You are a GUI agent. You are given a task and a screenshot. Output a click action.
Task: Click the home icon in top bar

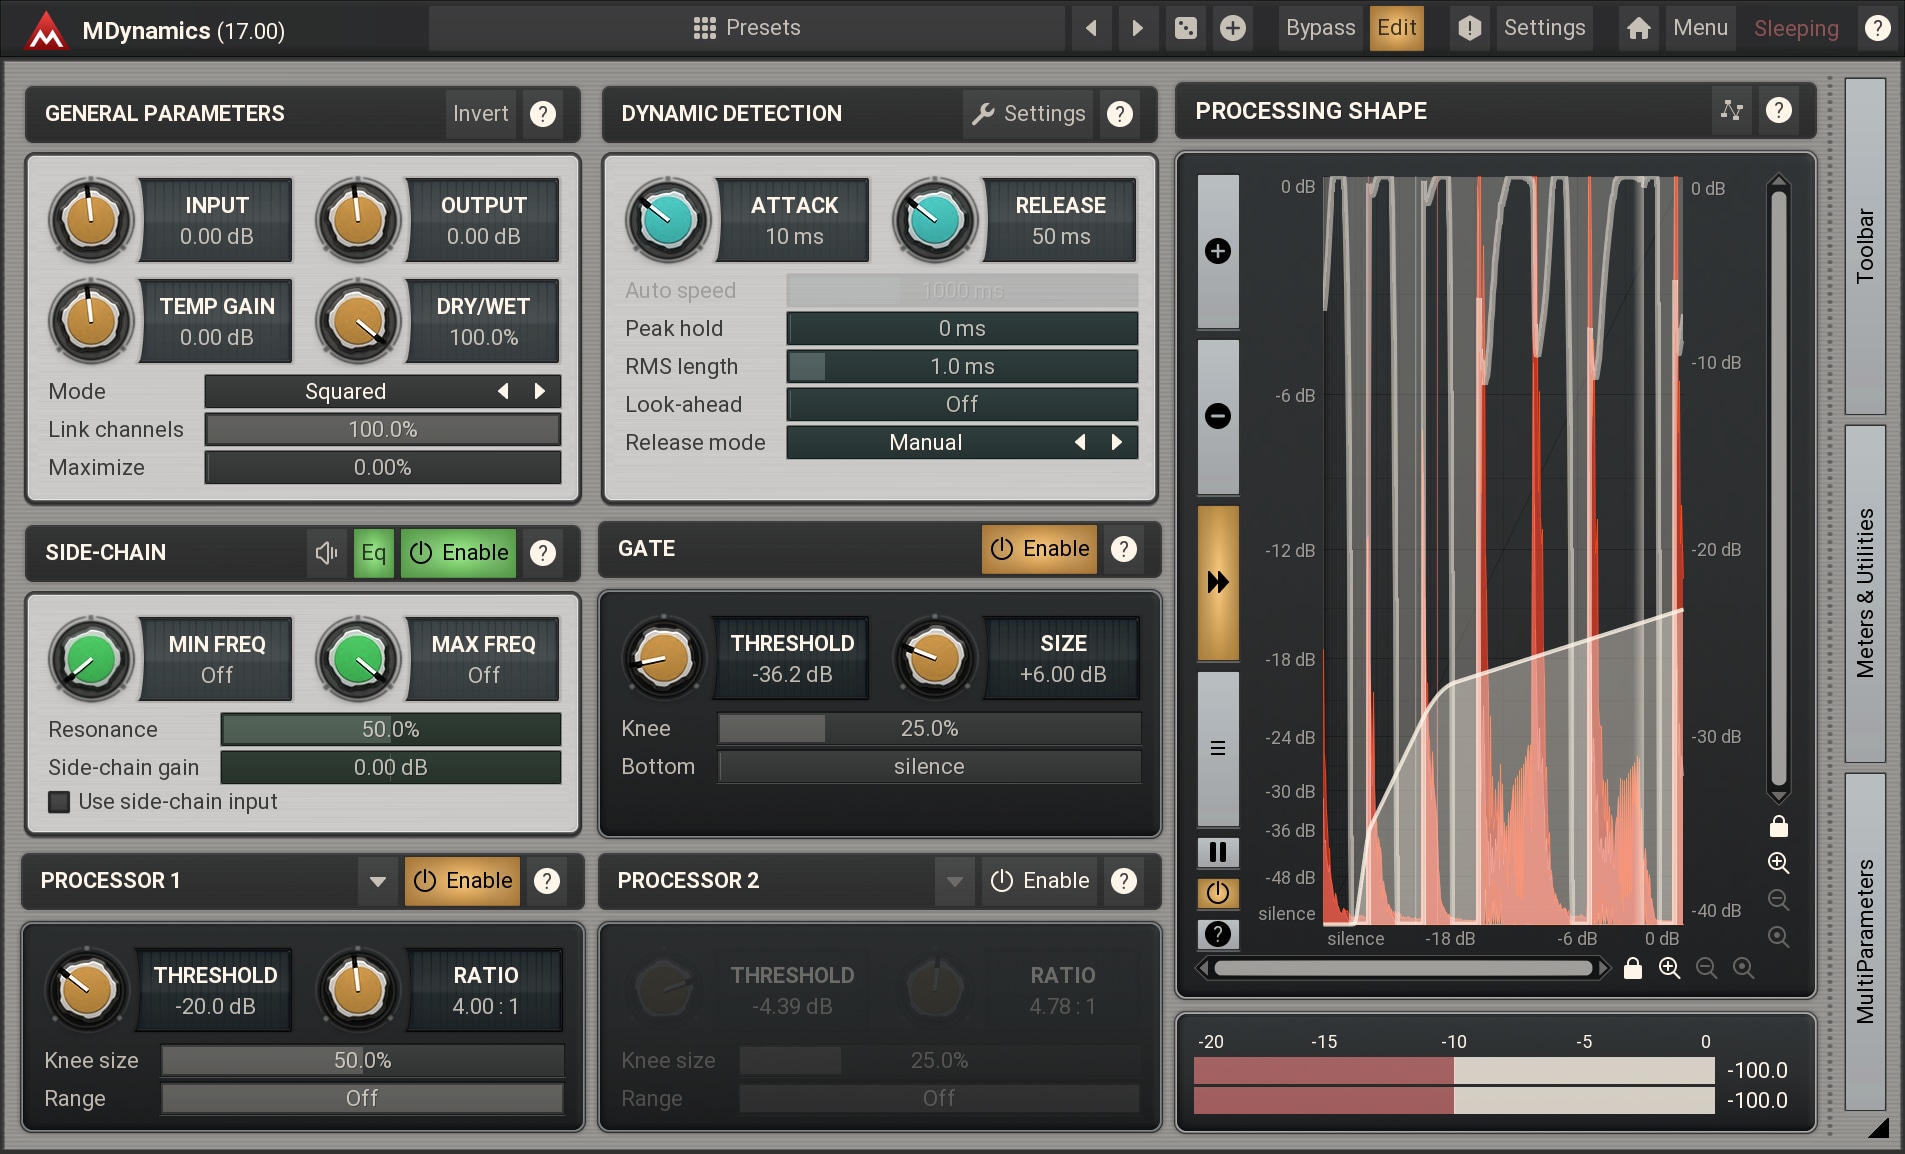point(1638,28)
